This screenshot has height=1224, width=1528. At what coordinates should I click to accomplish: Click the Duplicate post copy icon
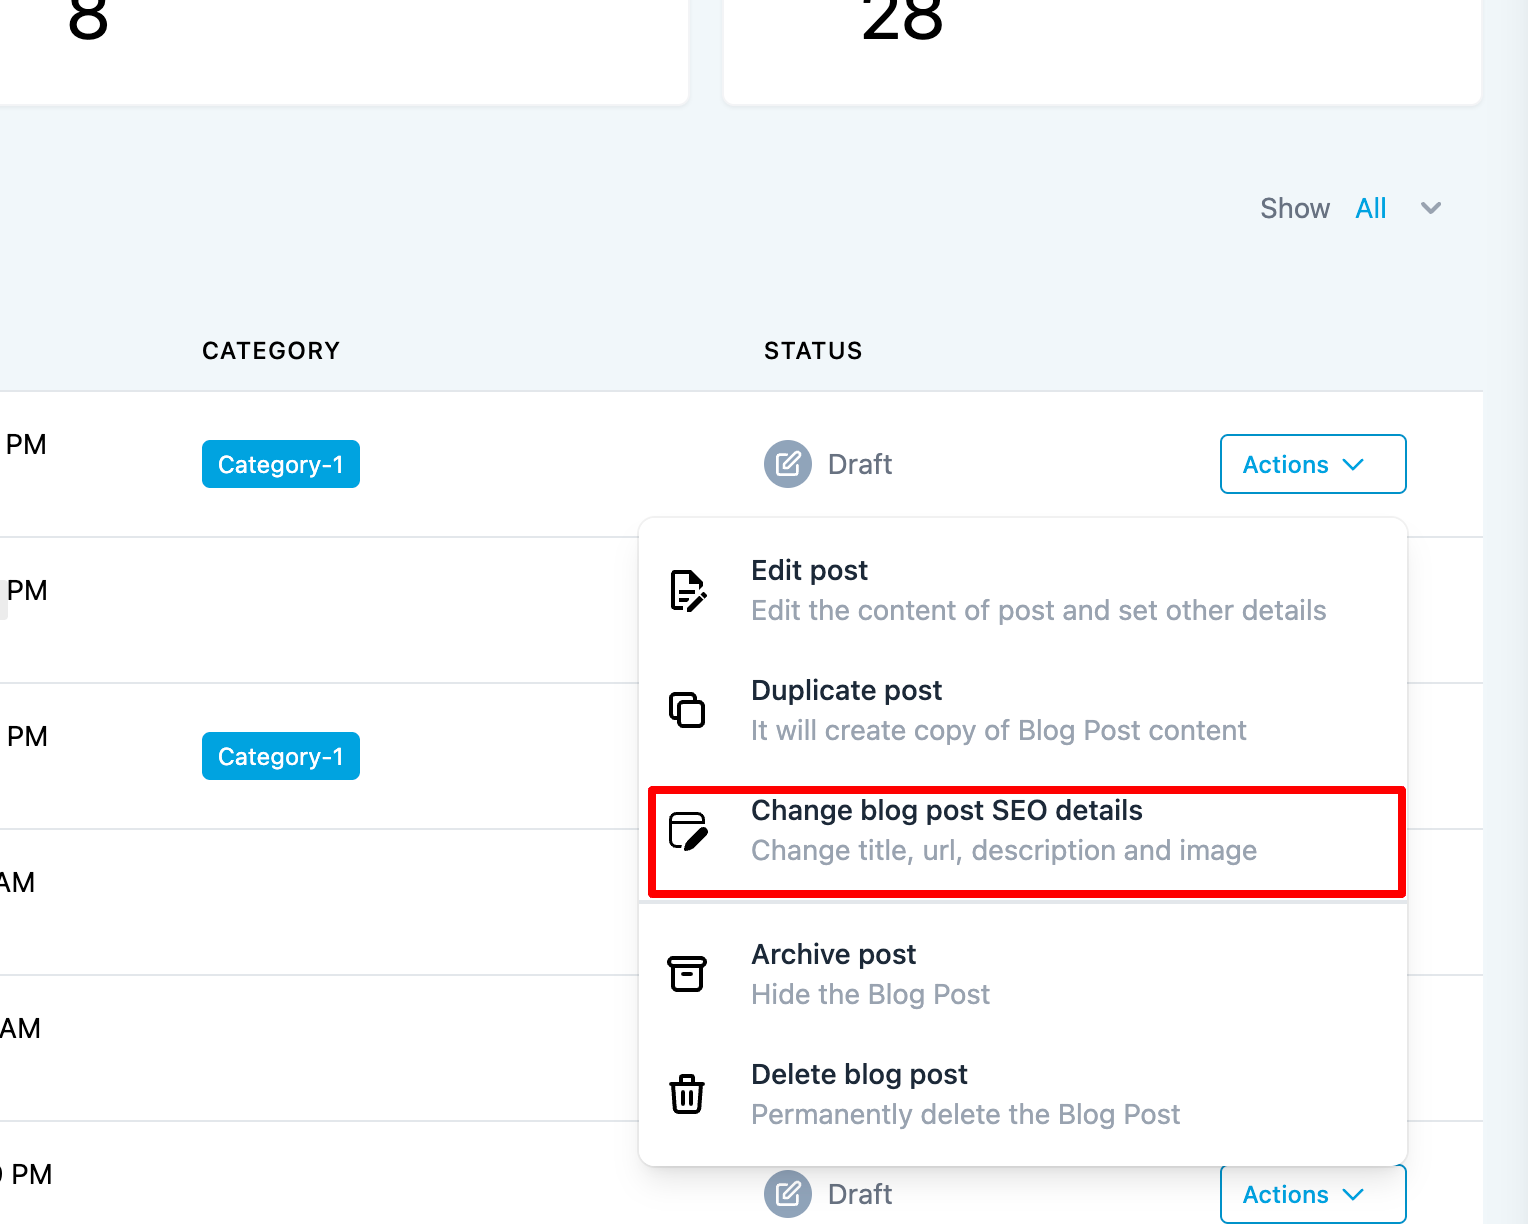(687, 710)
